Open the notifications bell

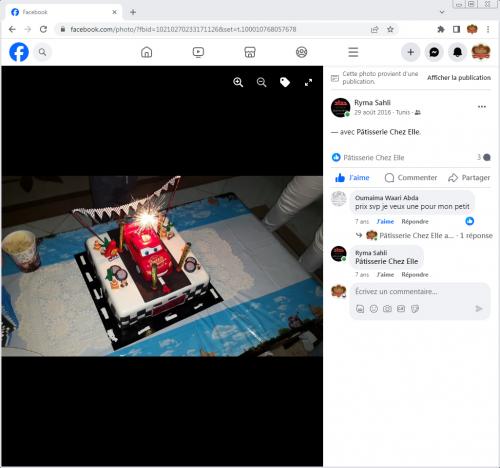point(457,52)
